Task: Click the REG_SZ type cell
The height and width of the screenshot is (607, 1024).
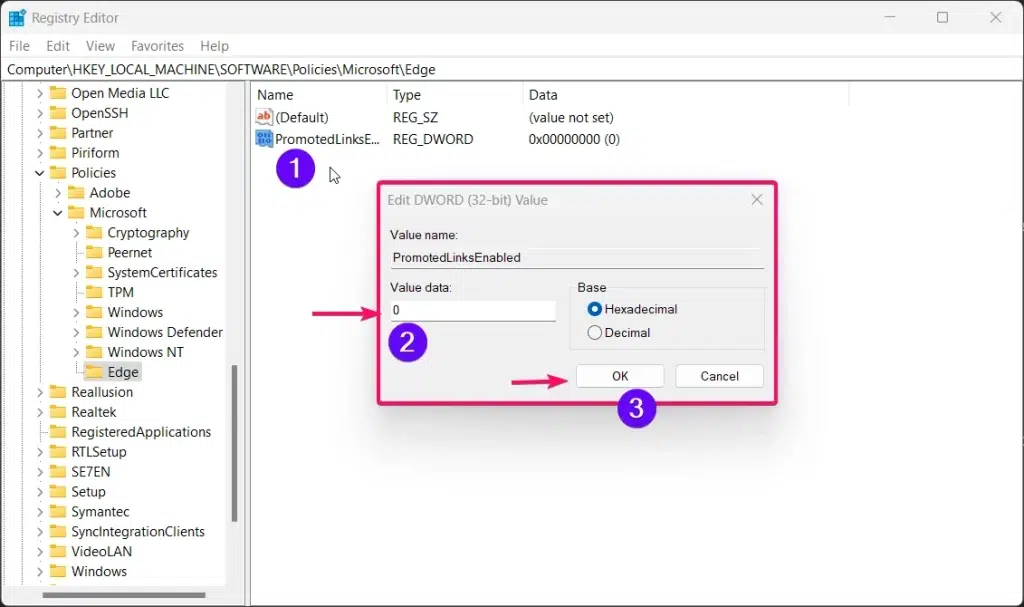Action: coord(415,118)
